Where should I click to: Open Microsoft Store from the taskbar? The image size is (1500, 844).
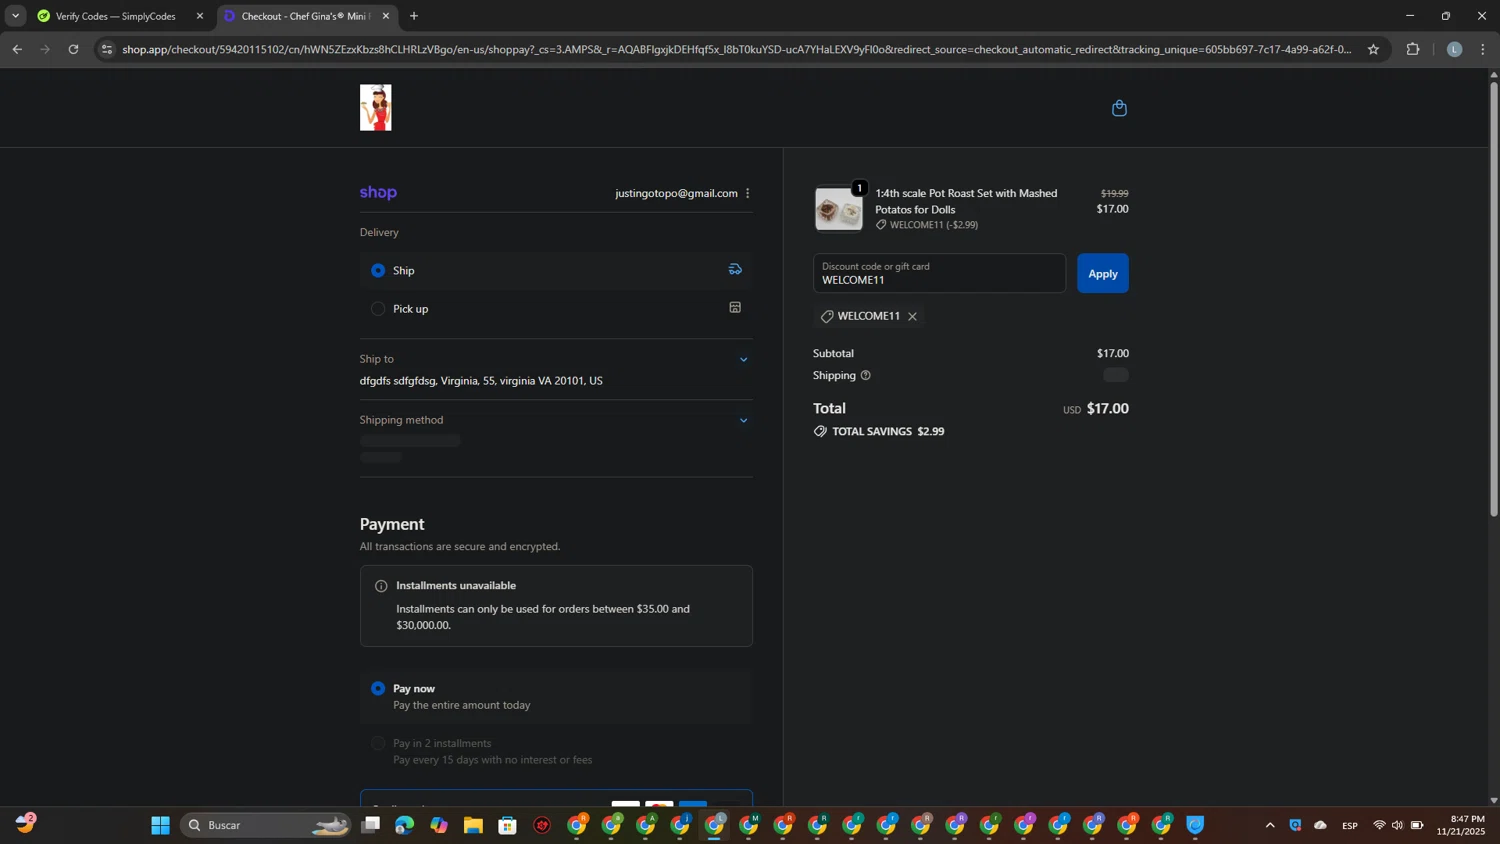point(508,825)
